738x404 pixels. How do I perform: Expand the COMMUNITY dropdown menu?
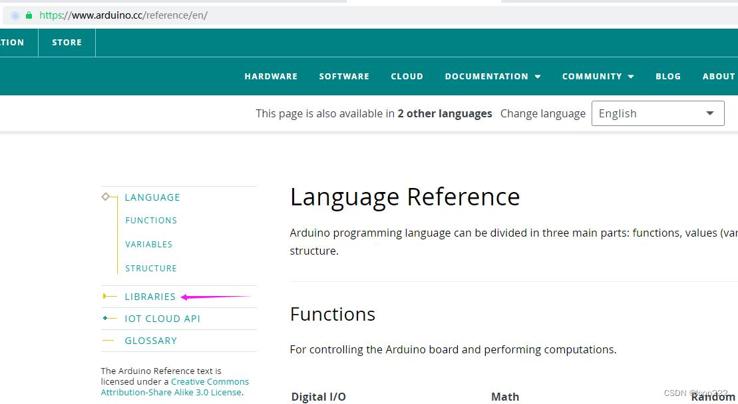598,76
